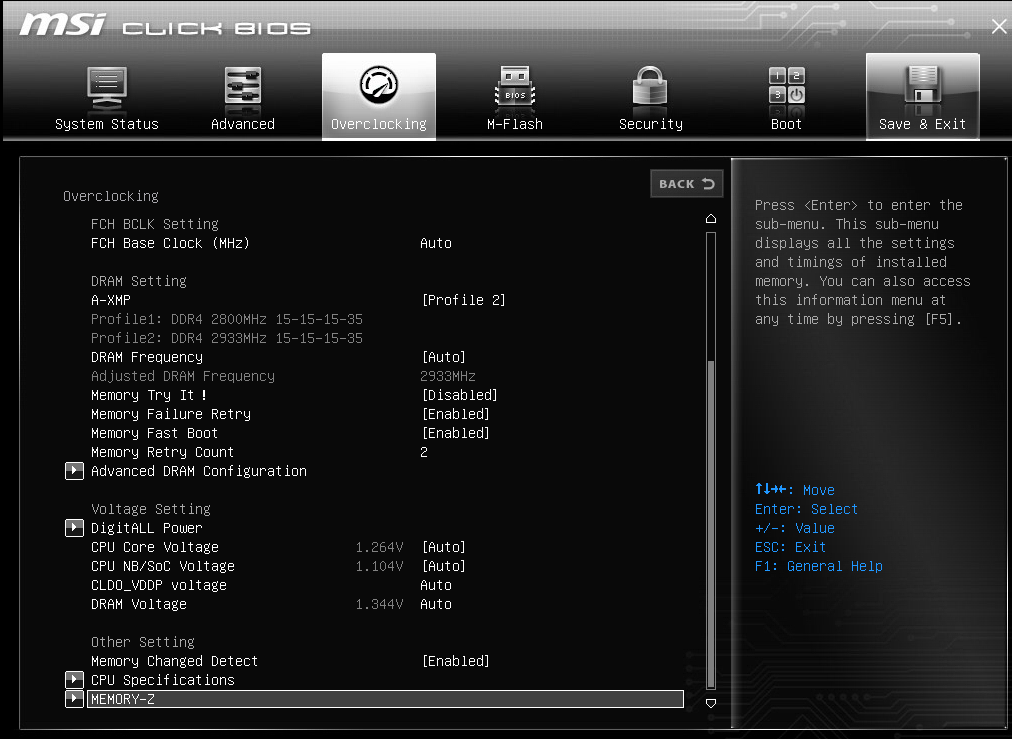Image resolution: width=1012 pixels, height=739 pixels.
Task: Edit DRAM Voltage Auto value
Action: pyautogui.click(x=436, y=604)
